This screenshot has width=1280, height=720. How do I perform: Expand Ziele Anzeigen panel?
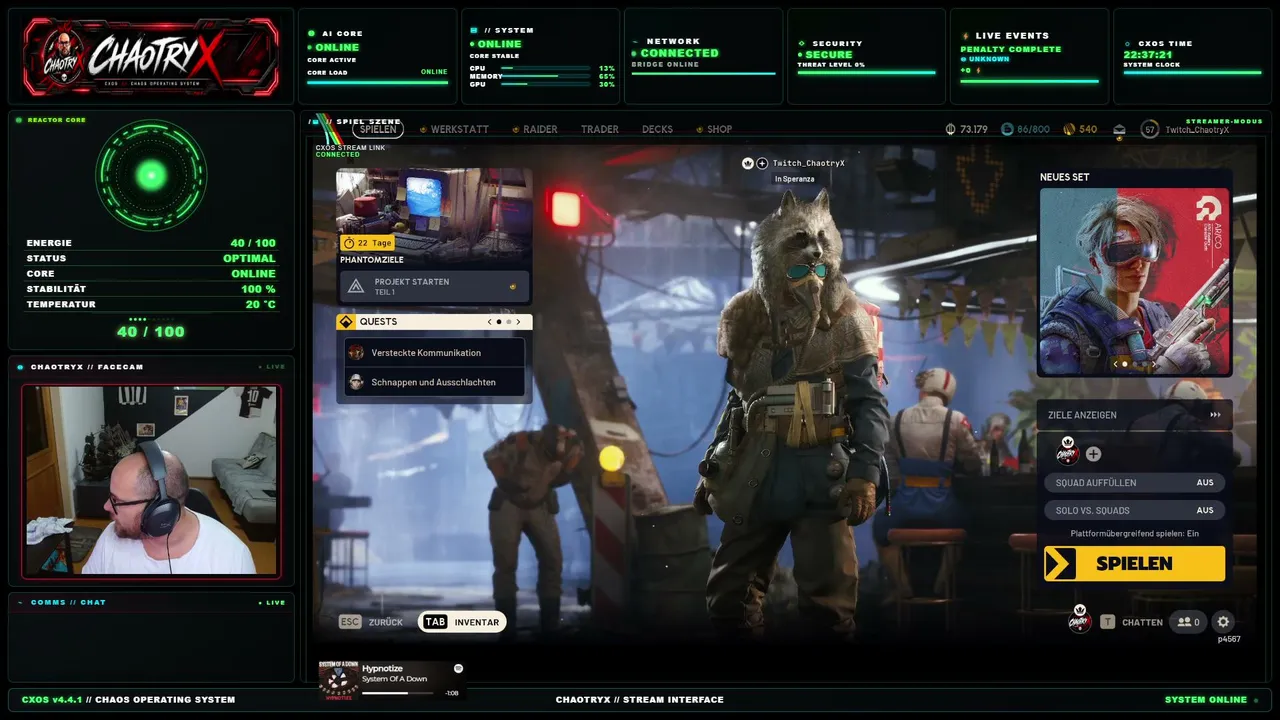1134,415
